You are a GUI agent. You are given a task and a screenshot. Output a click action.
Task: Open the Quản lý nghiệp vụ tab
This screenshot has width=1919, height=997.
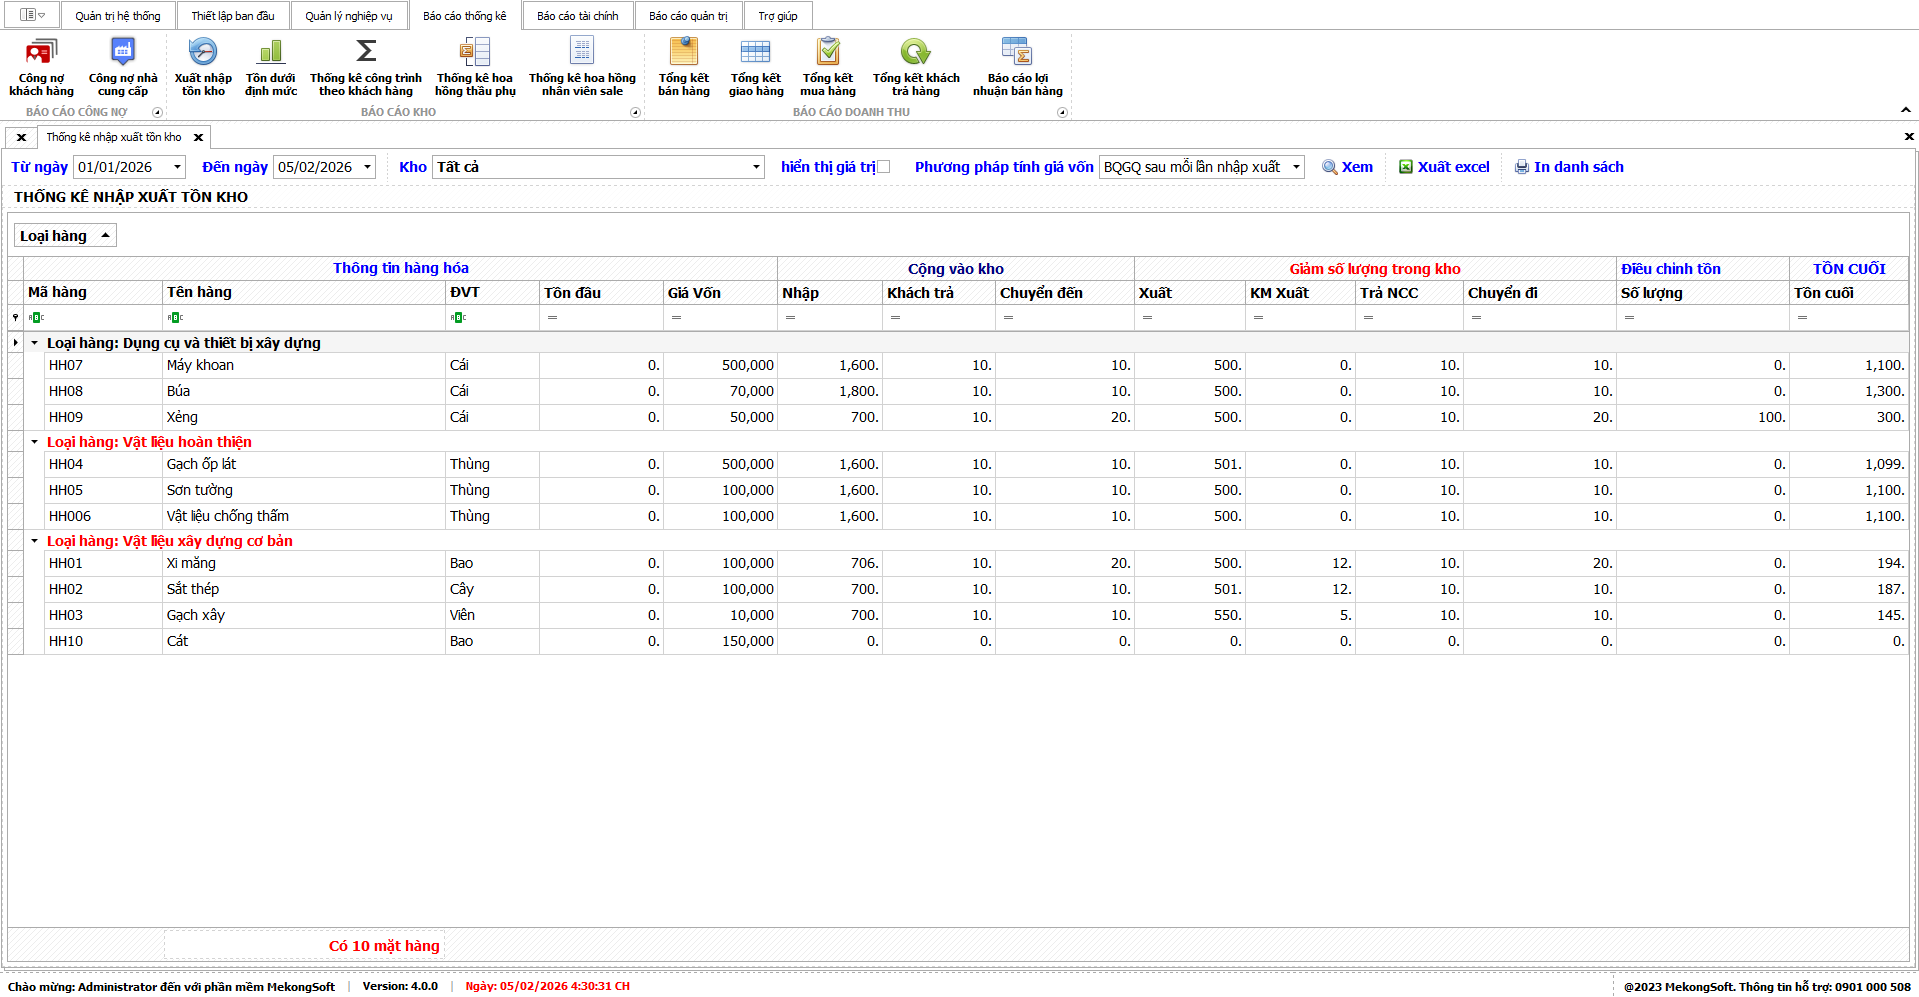348,16
